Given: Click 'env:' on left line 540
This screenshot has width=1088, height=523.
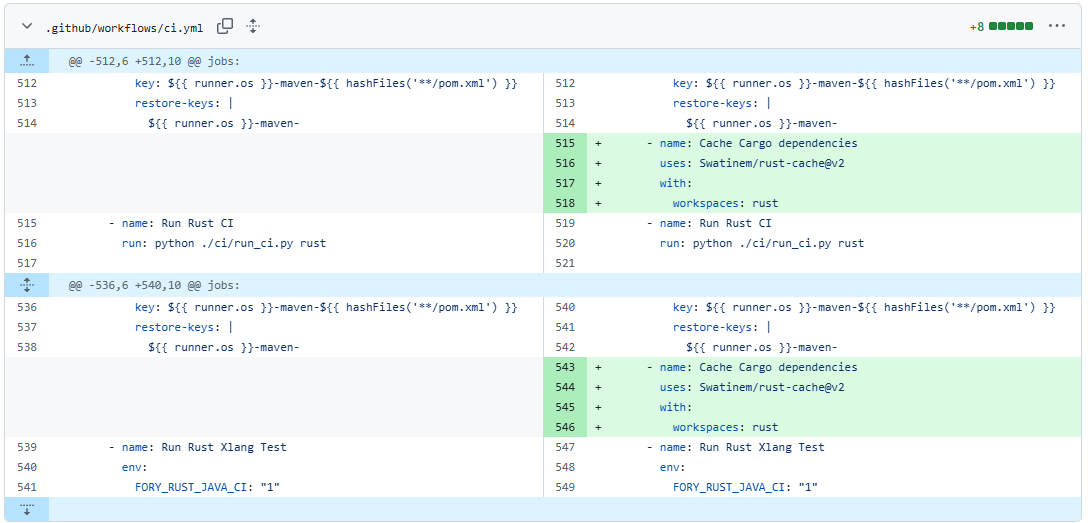Looking at the screenshot, I should [135, 467].
